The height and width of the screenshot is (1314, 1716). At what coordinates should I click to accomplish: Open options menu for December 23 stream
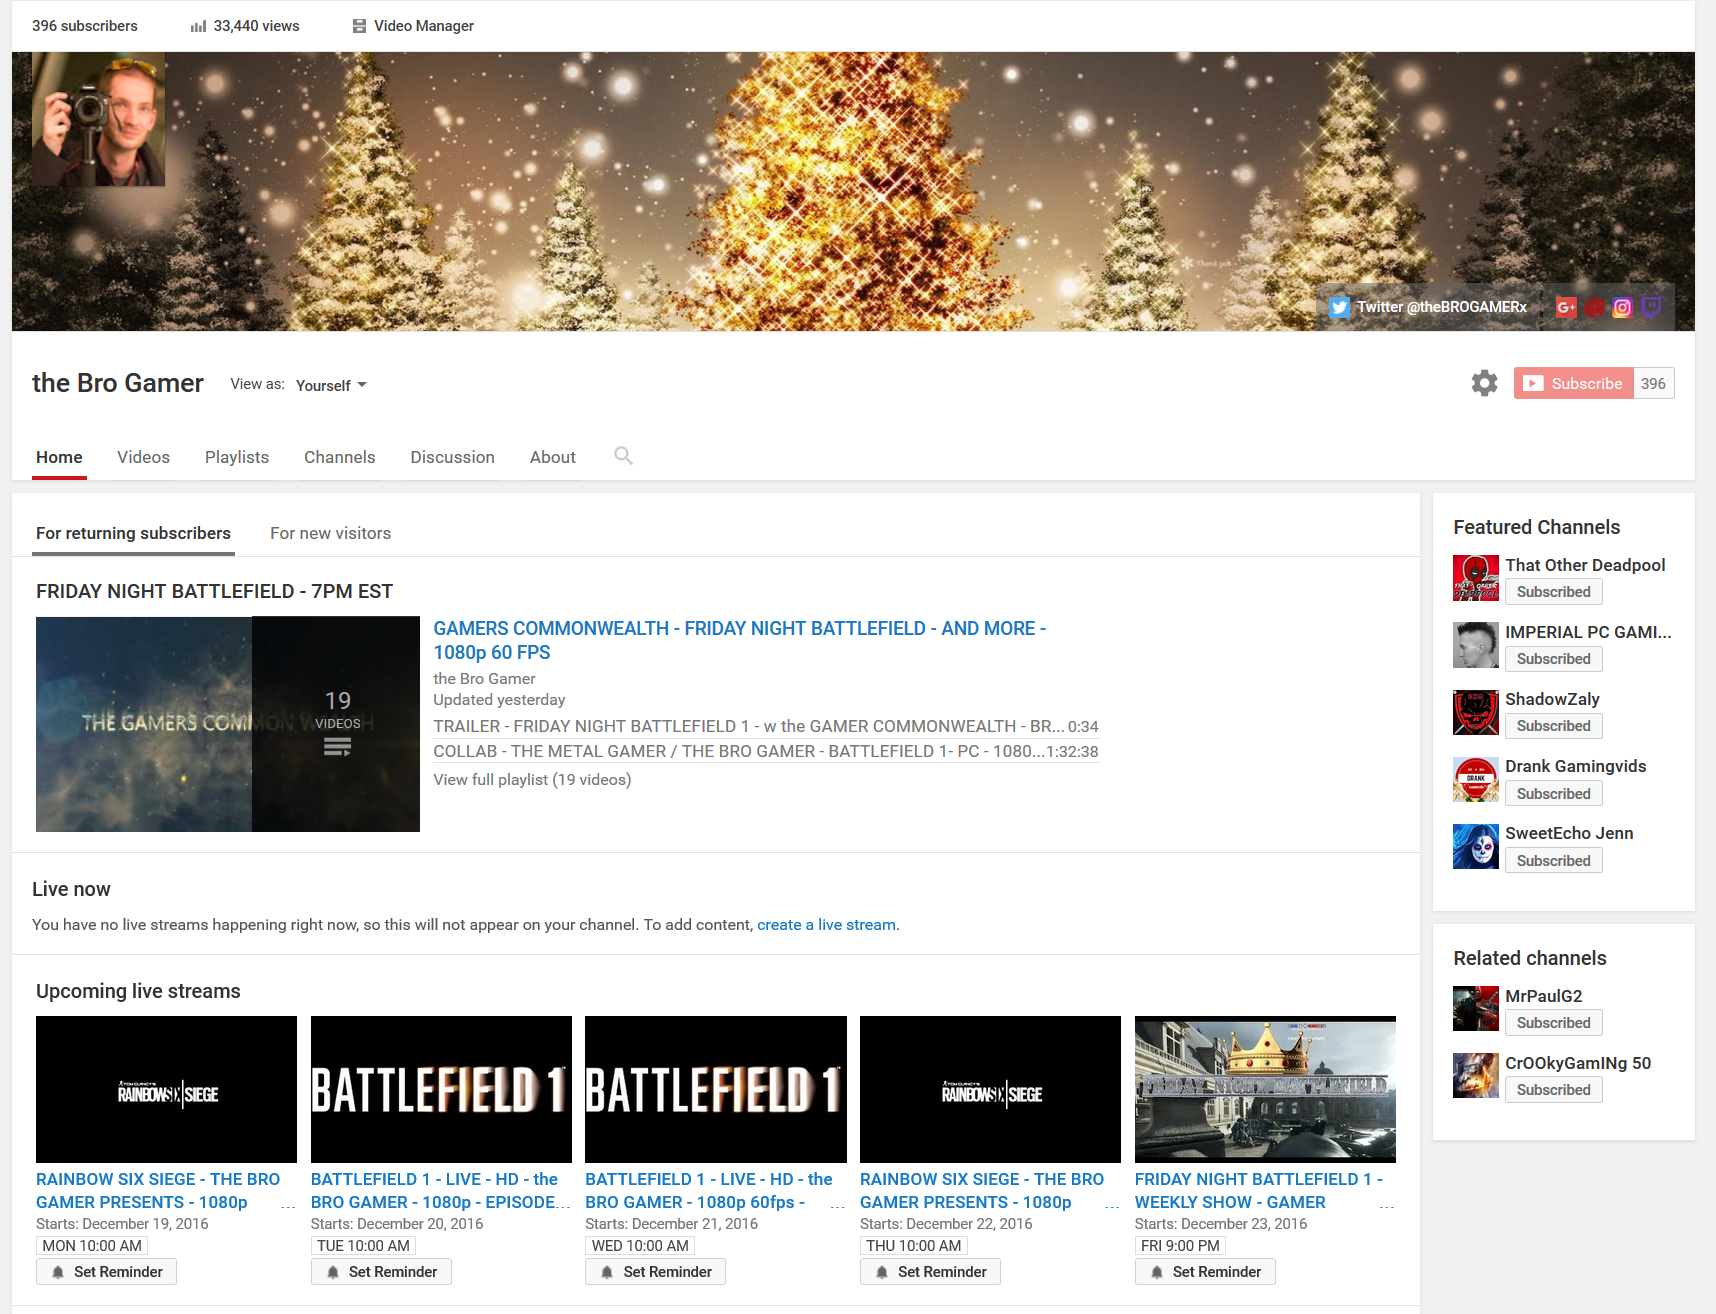pos(1387,1206)
